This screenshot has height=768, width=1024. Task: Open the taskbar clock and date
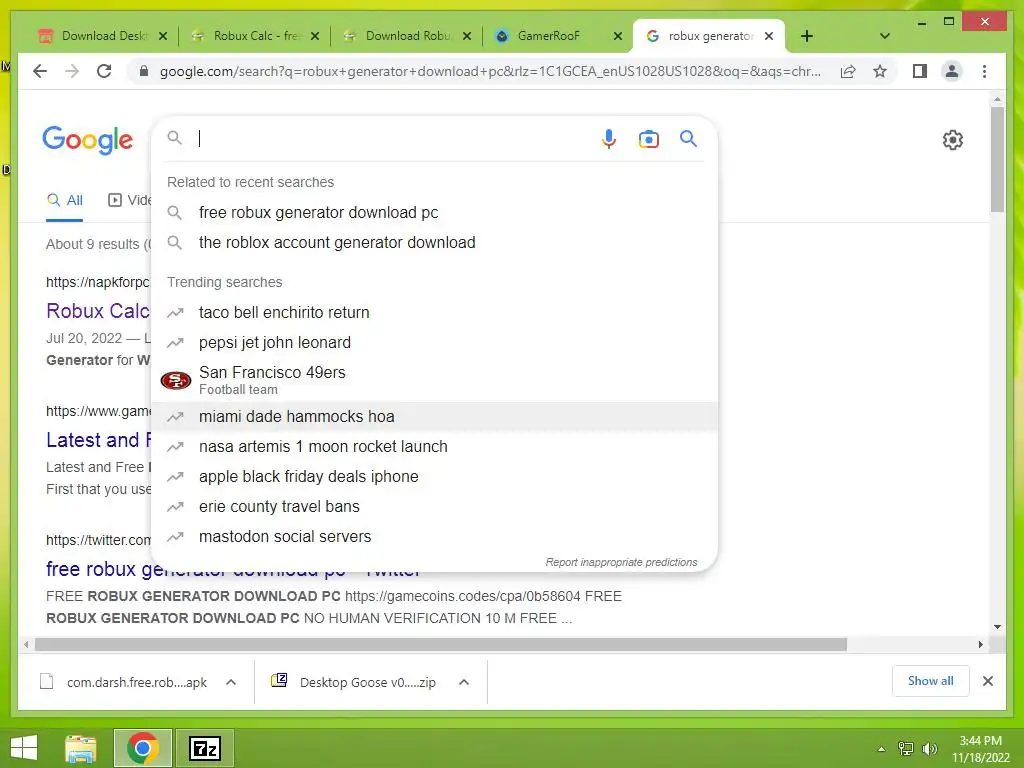[x=980, y=749]
